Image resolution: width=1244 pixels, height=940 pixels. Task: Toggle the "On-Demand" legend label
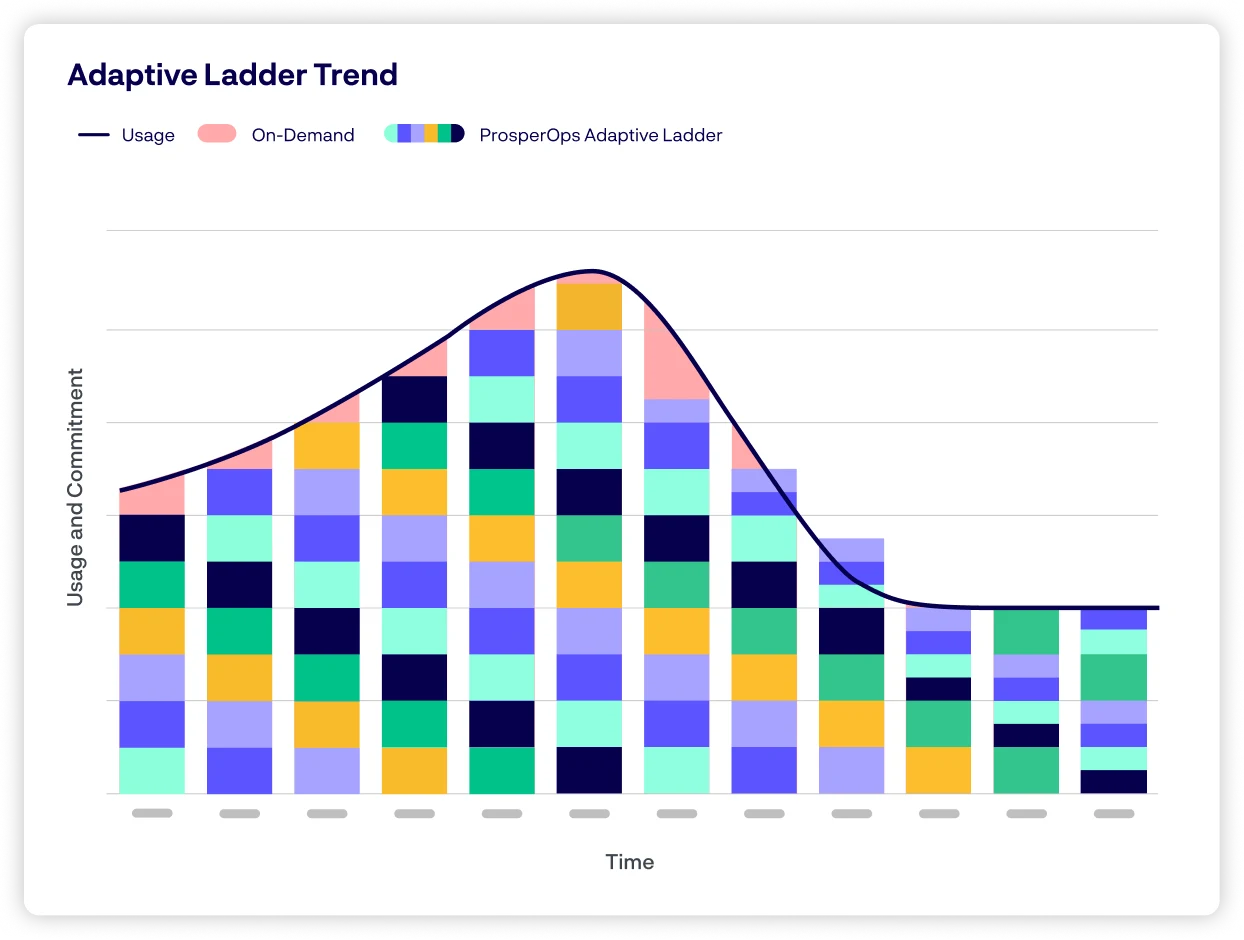point(303,136)
